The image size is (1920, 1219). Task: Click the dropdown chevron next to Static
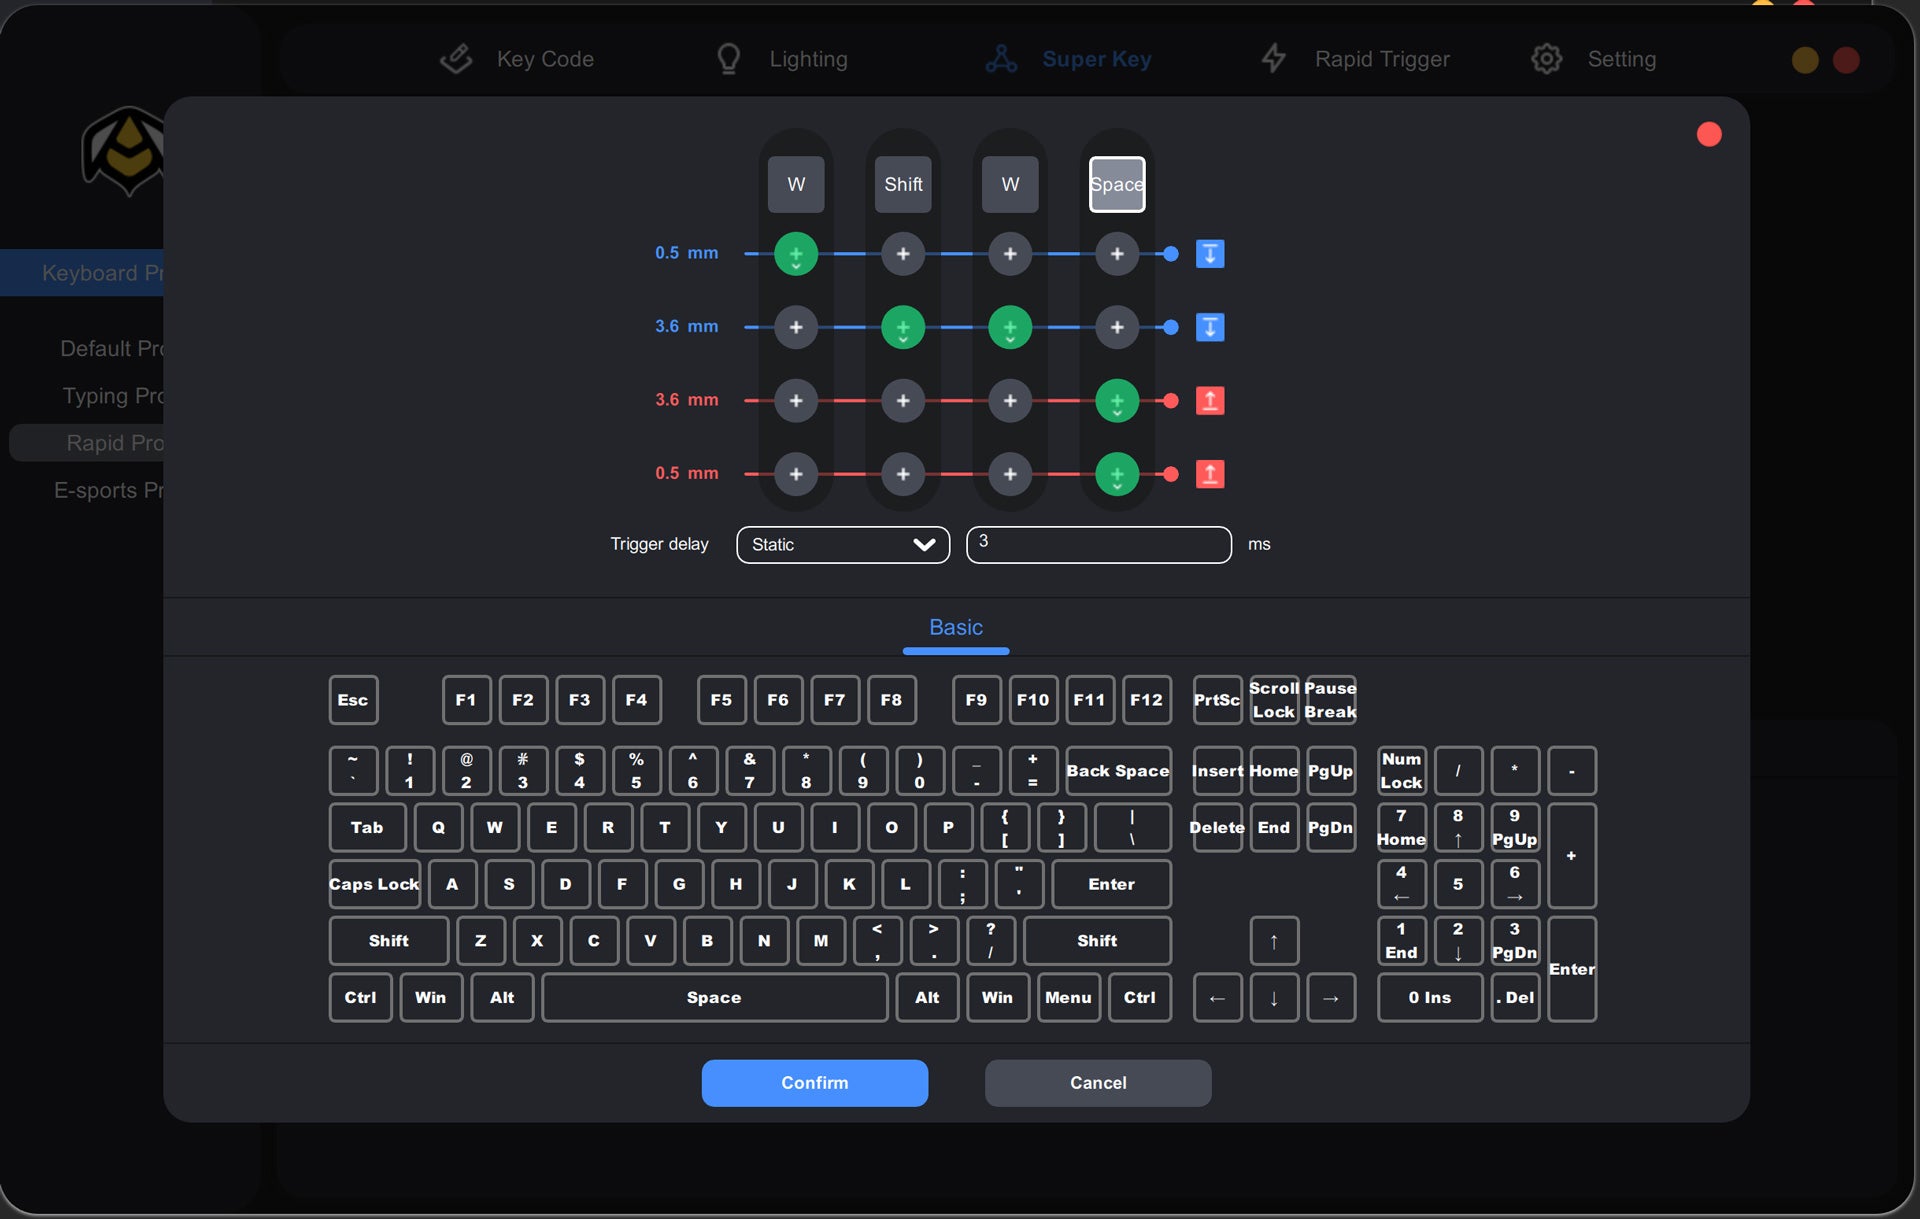tap(924, 545)
